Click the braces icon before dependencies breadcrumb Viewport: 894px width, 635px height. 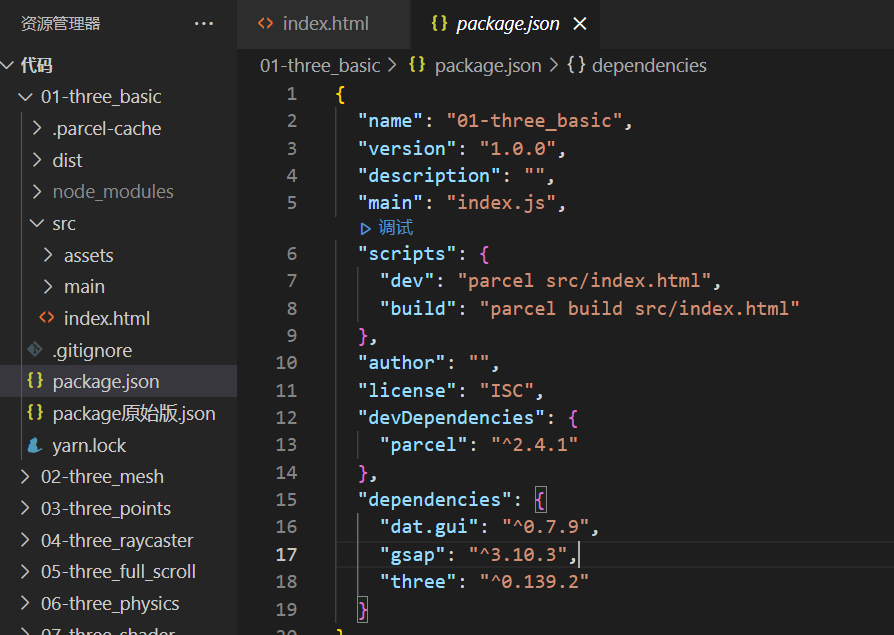[x=576, y=65]
